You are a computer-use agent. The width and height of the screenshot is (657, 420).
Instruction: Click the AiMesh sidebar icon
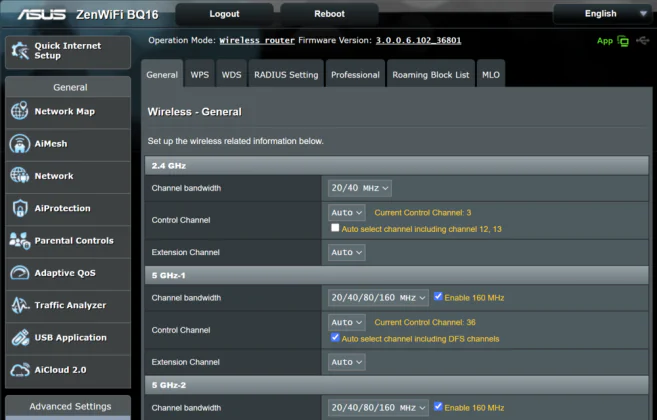tap(19, 143)
